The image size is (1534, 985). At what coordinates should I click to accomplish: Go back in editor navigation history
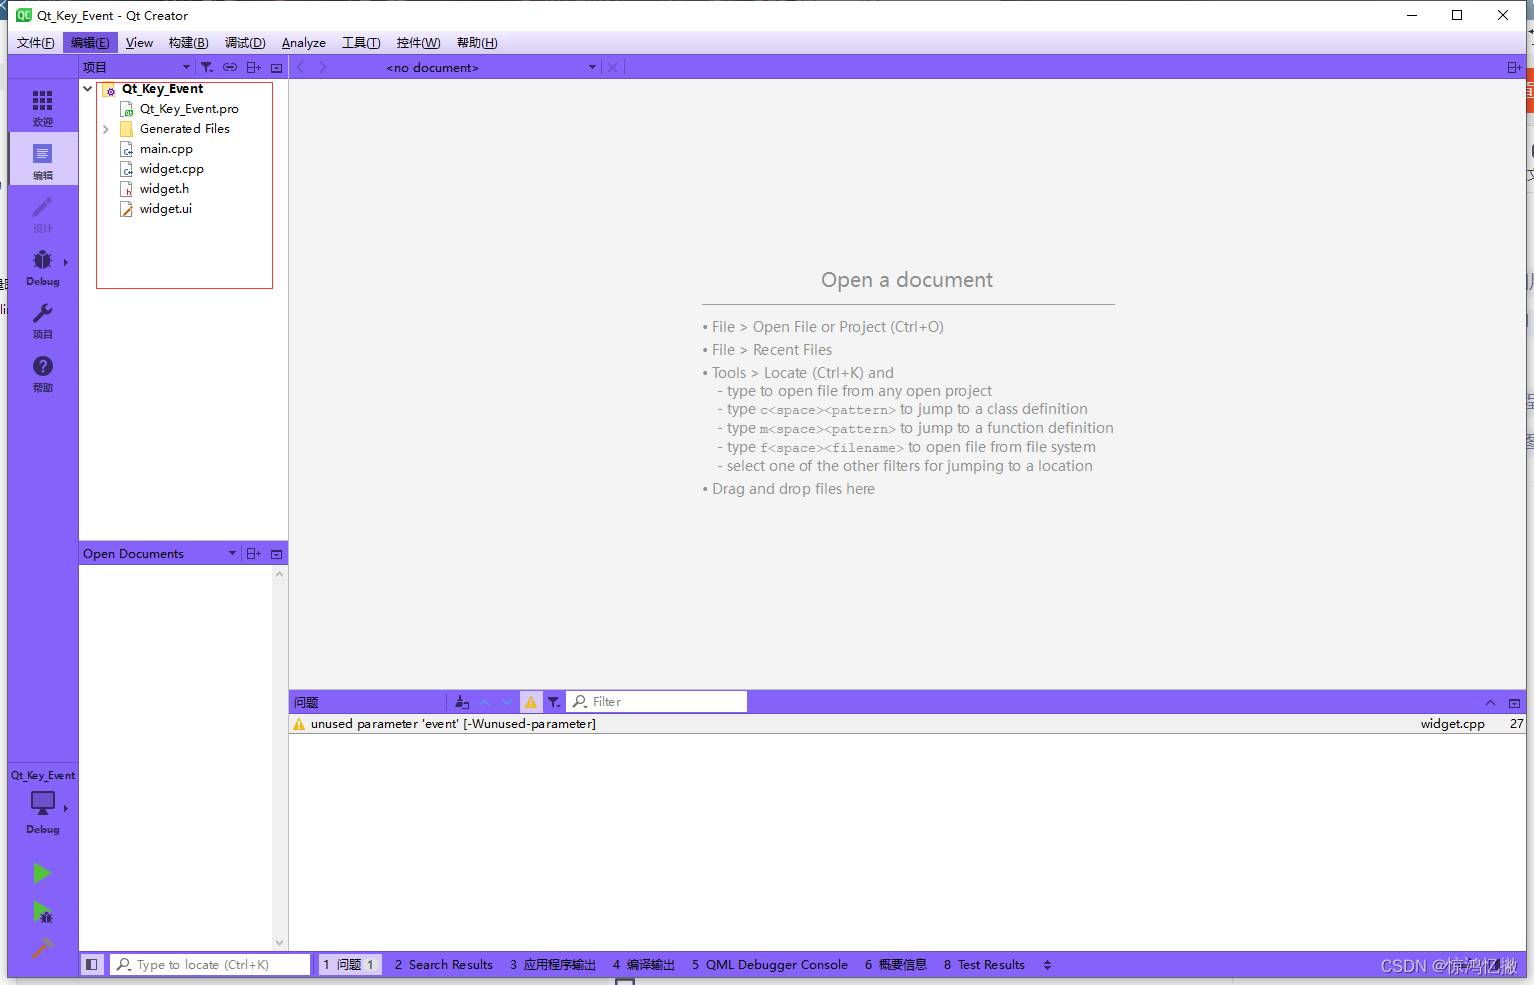301,67
